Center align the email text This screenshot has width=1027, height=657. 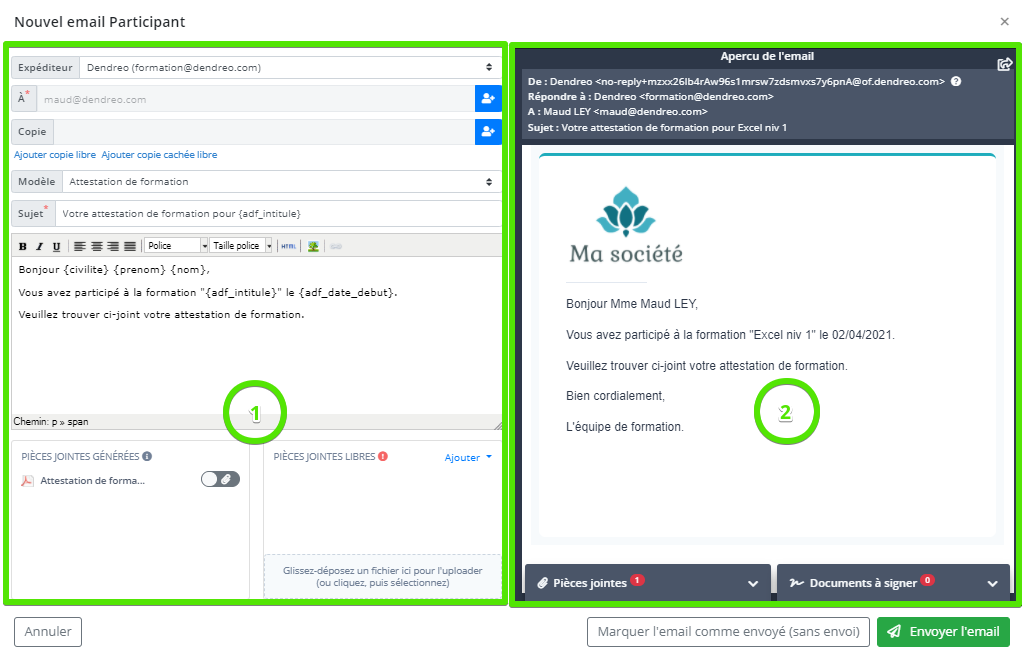coord(96,246)
